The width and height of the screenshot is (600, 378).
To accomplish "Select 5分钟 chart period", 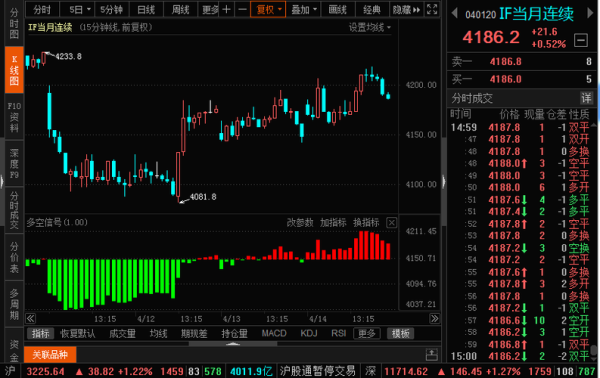I will pos(111,10).
